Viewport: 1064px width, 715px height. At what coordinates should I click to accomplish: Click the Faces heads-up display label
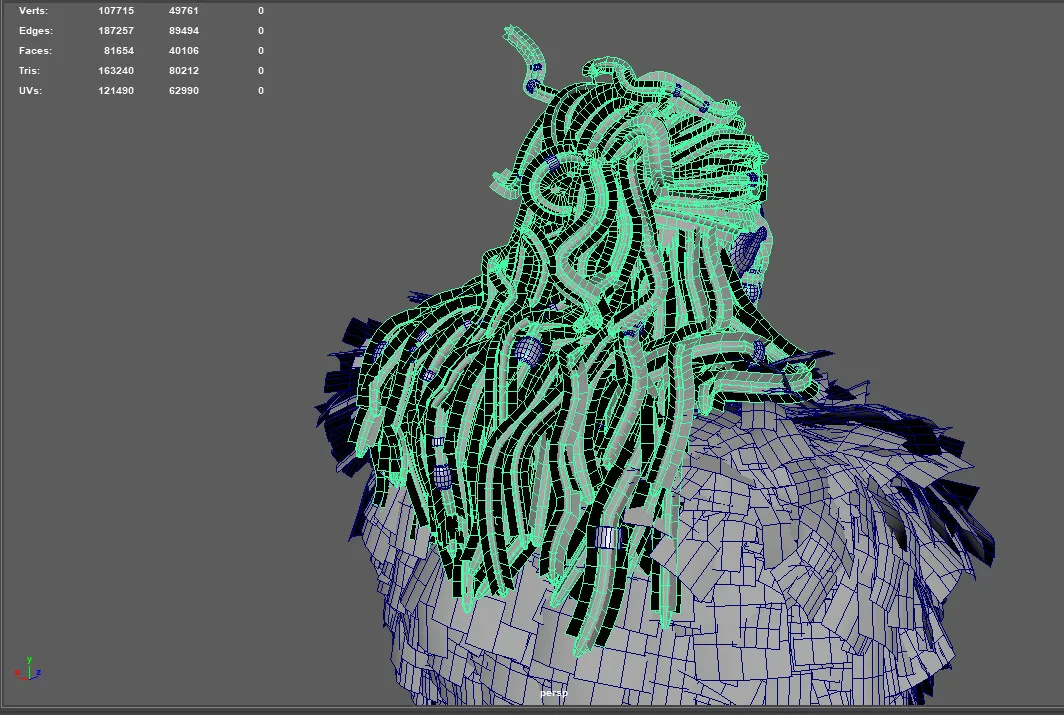click(x=34, y=50)
